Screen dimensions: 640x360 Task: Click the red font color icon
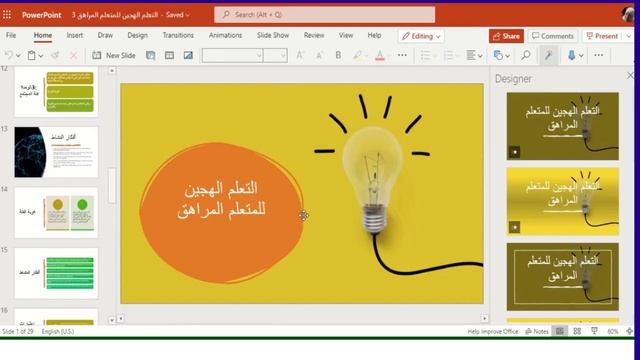coord(380,55)
